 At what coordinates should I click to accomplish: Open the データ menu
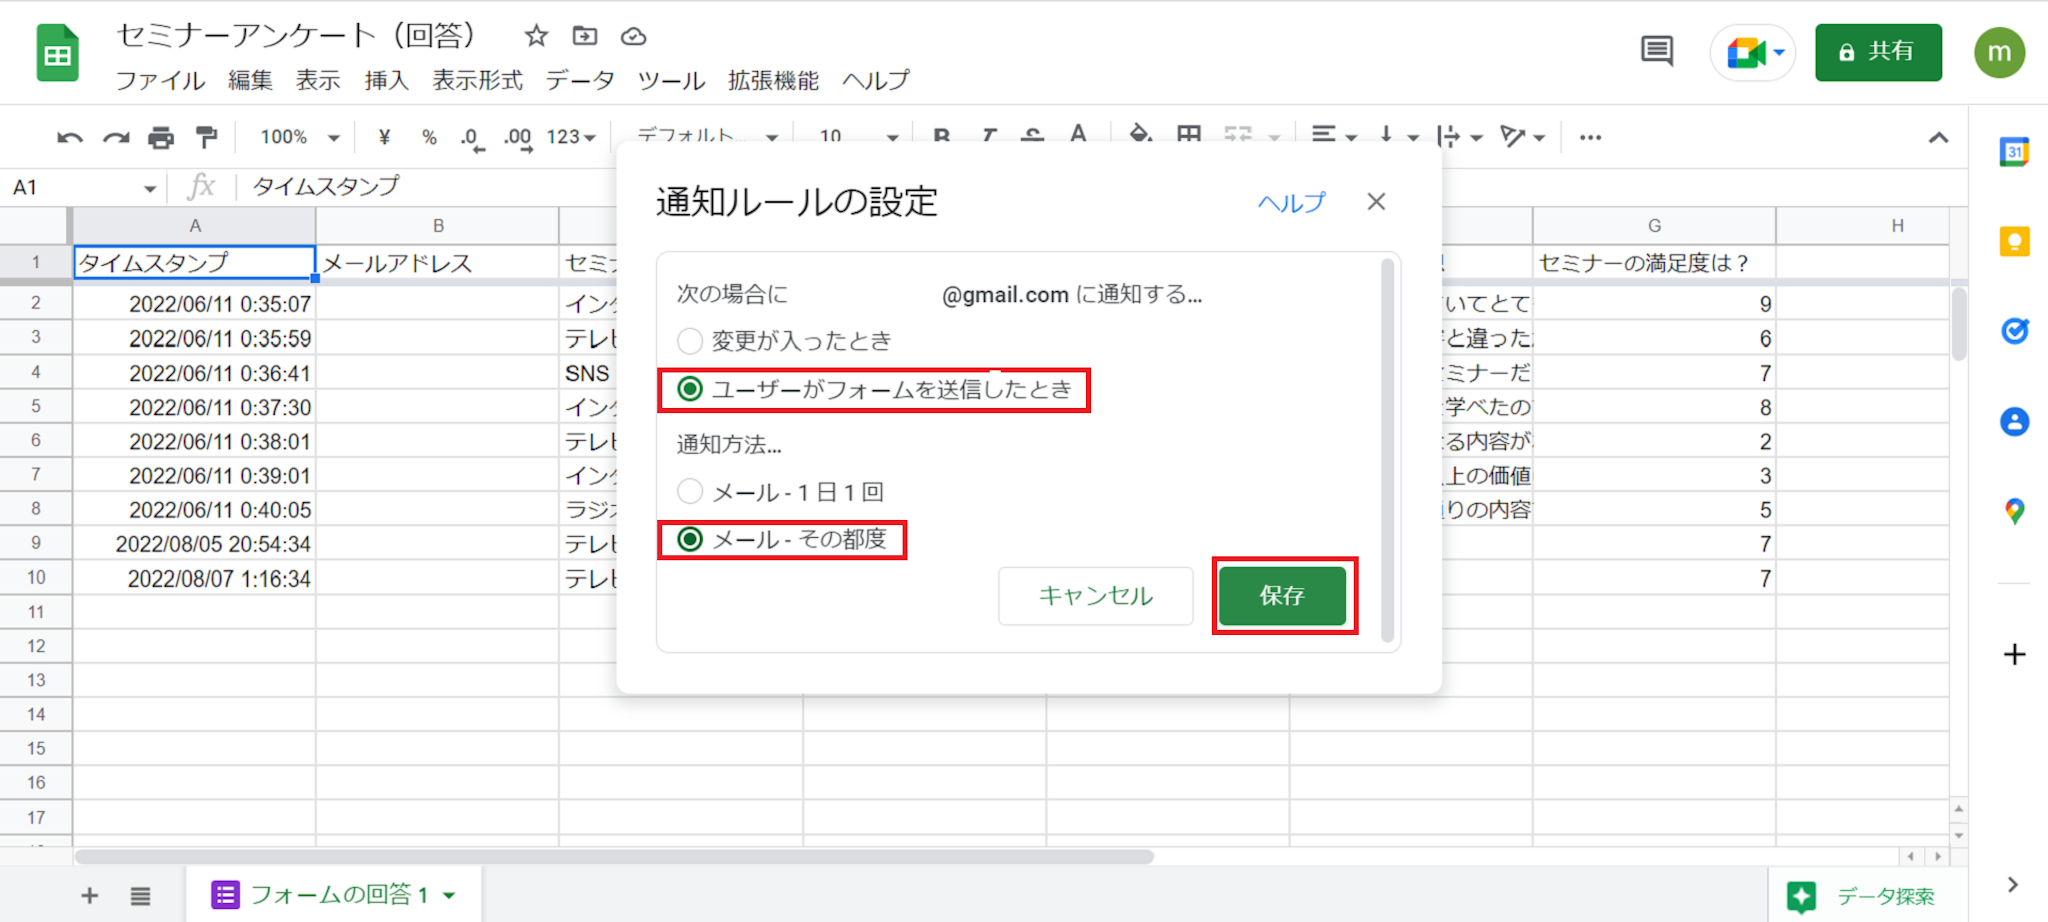coord(580,80)
